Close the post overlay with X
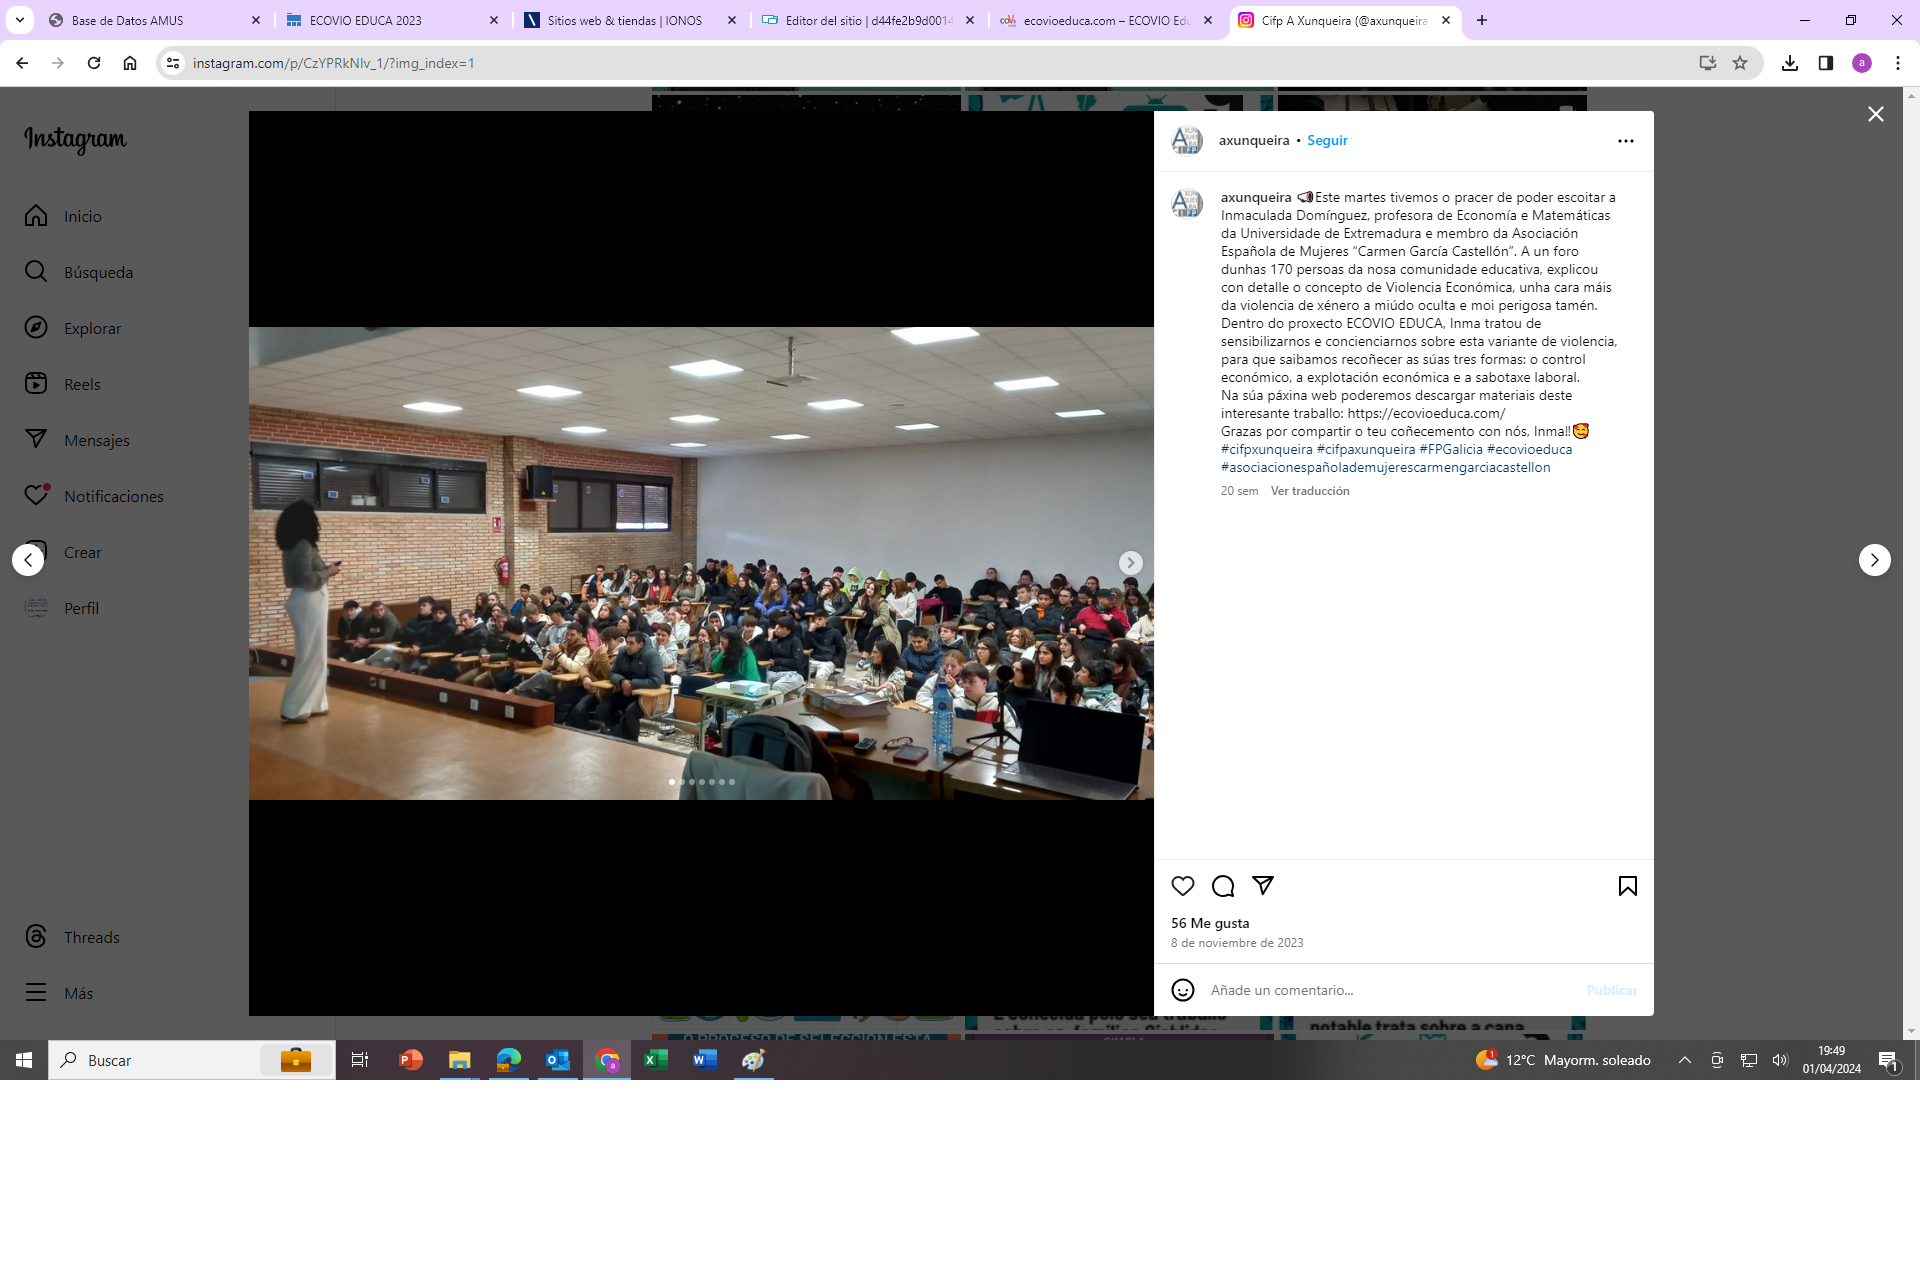 point(1875,114)
